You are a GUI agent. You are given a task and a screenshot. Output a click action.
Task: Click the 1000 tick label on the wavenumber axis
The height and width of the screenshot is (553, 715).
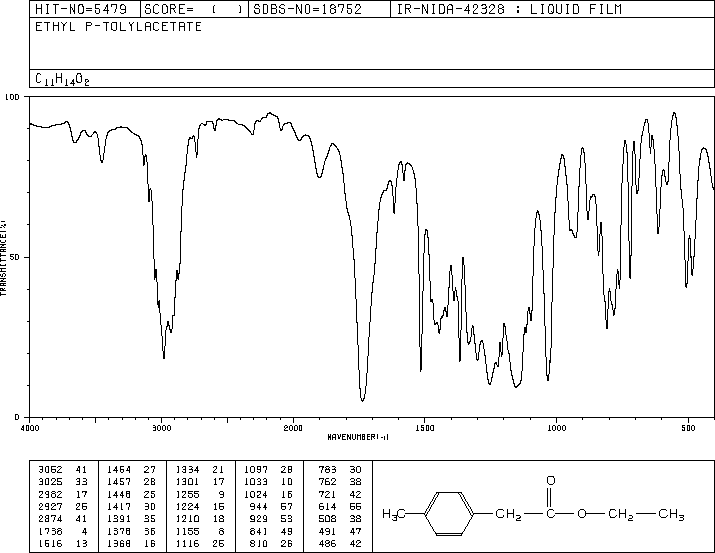(556, 428)
